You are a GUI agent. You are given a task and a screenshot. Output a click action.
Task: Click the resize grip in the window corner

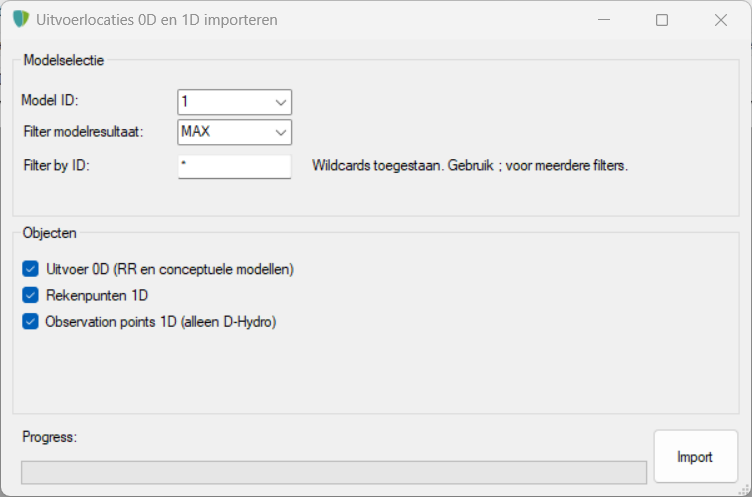click(x=745, y=490)
